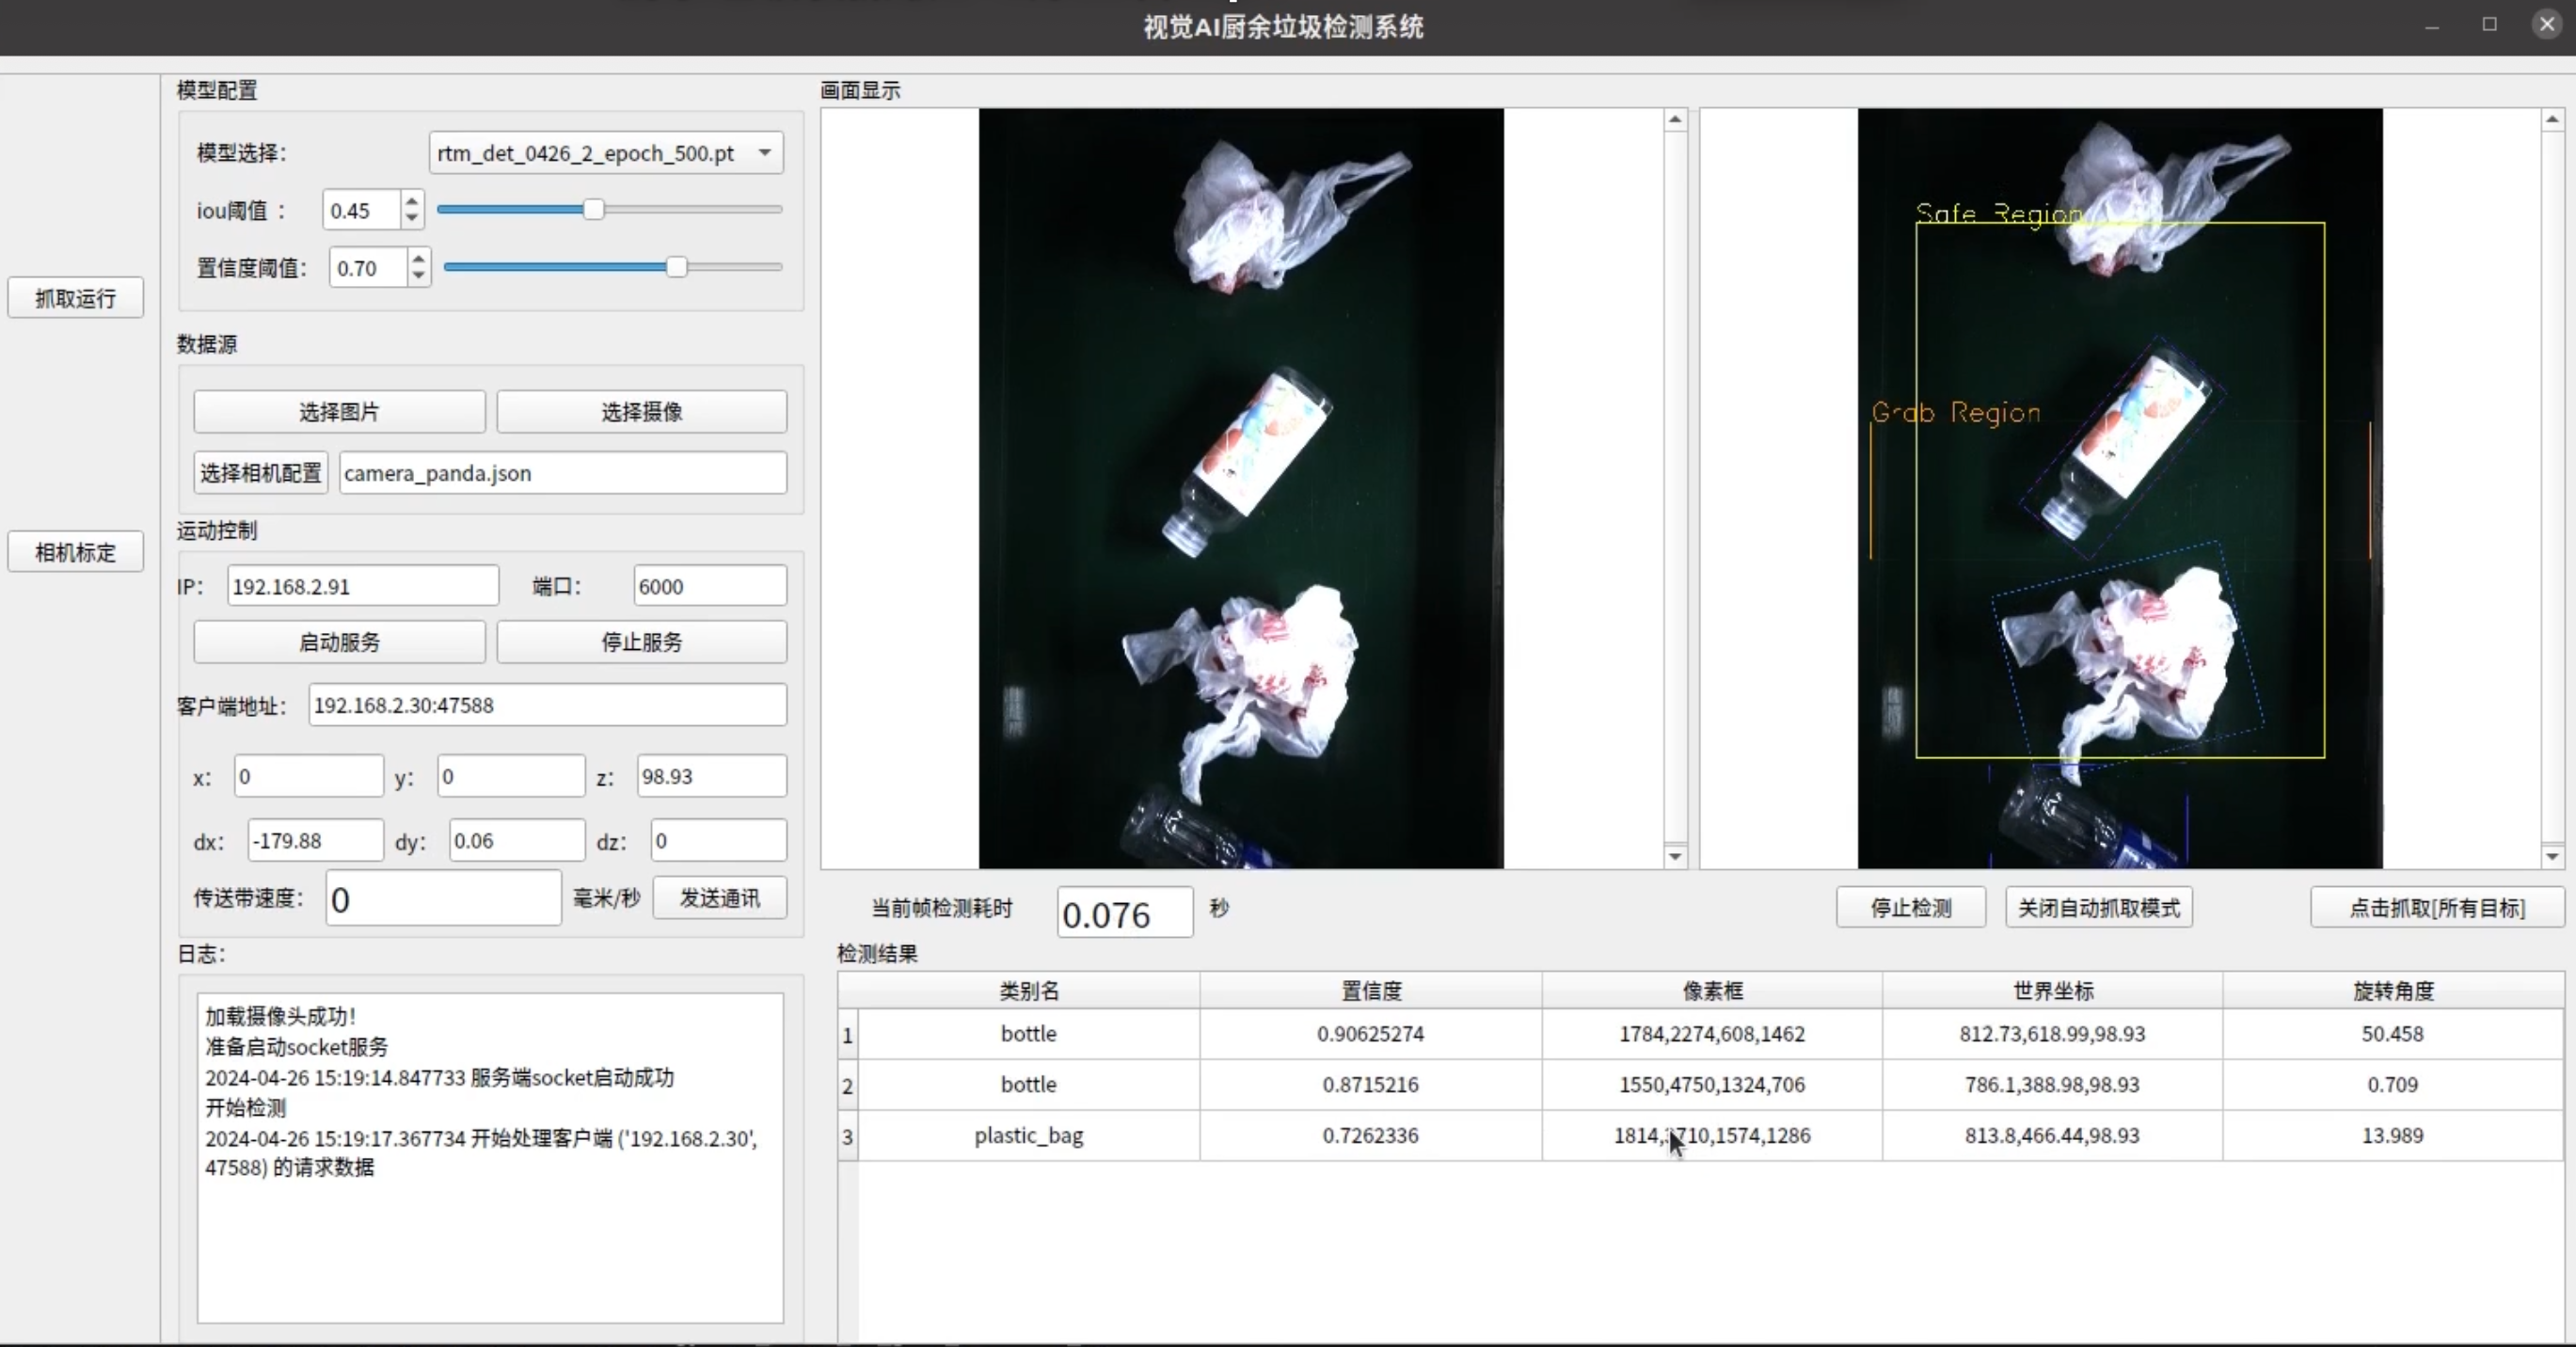
Task: Focus the 传送带速度 speed field
Action: (443, 899)
